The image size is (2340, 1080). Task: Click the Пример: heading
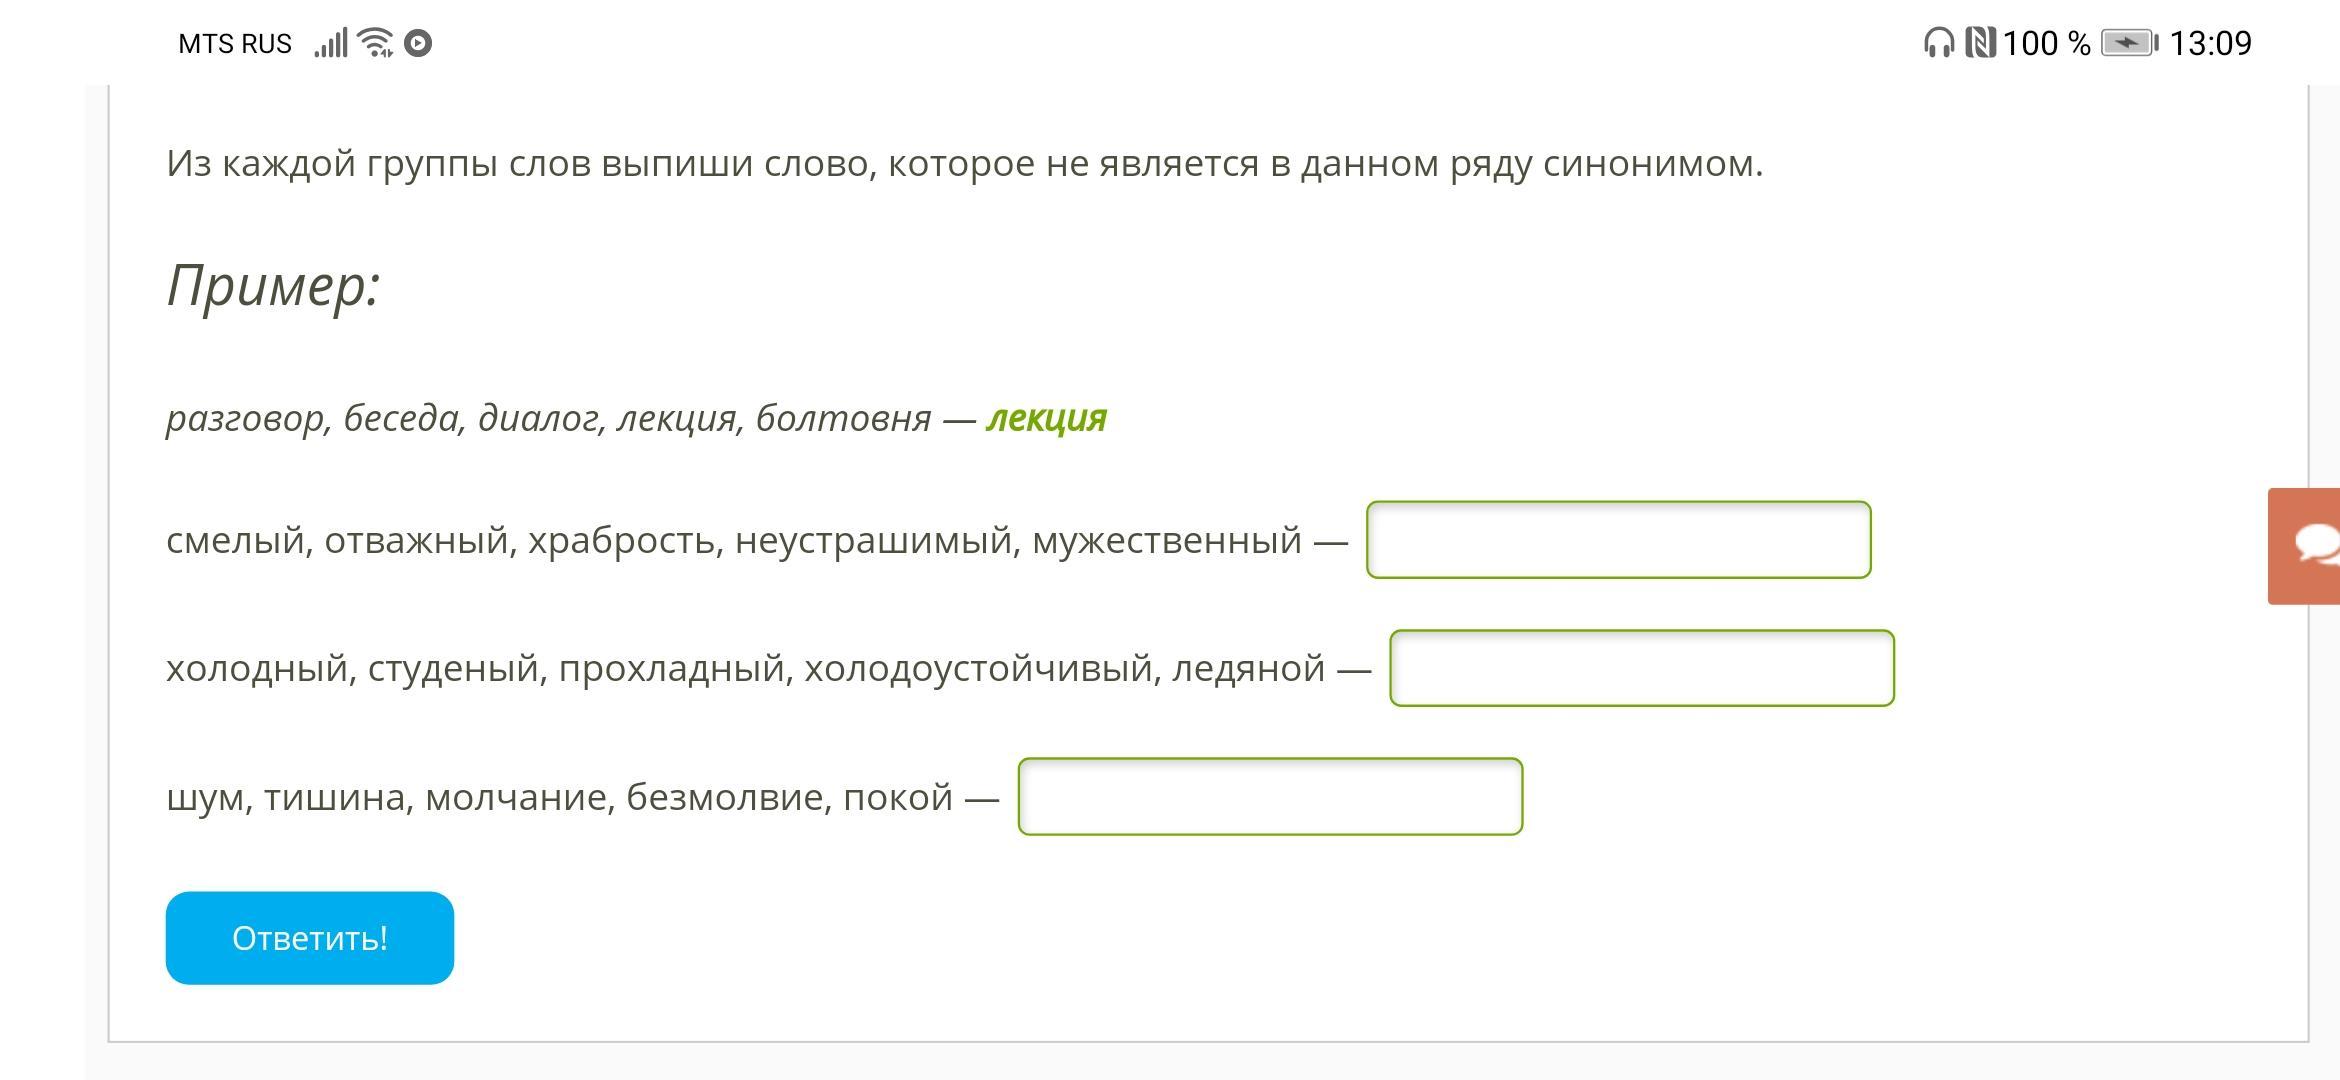click(273, 286)
